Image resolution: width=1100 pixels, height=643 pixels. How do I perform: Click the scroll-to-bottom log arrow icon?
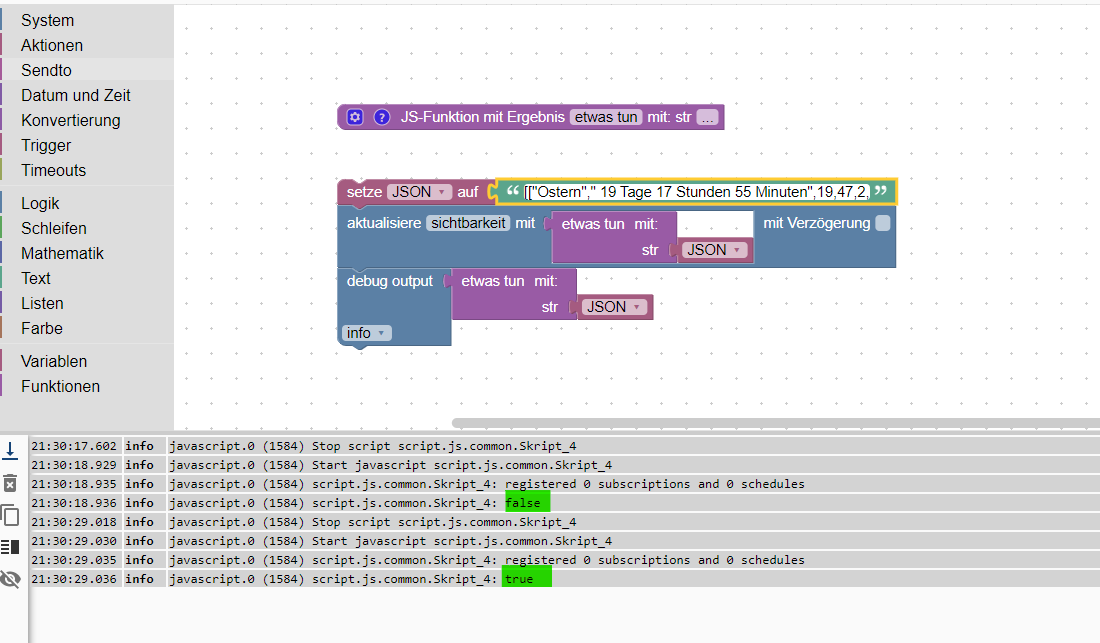(10, 451)
